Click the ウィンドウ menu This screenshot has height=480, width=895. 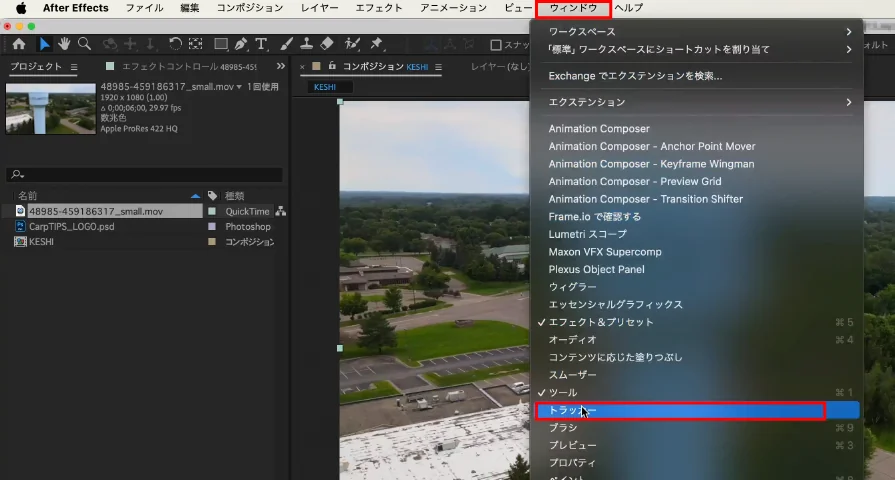[573, 8]
